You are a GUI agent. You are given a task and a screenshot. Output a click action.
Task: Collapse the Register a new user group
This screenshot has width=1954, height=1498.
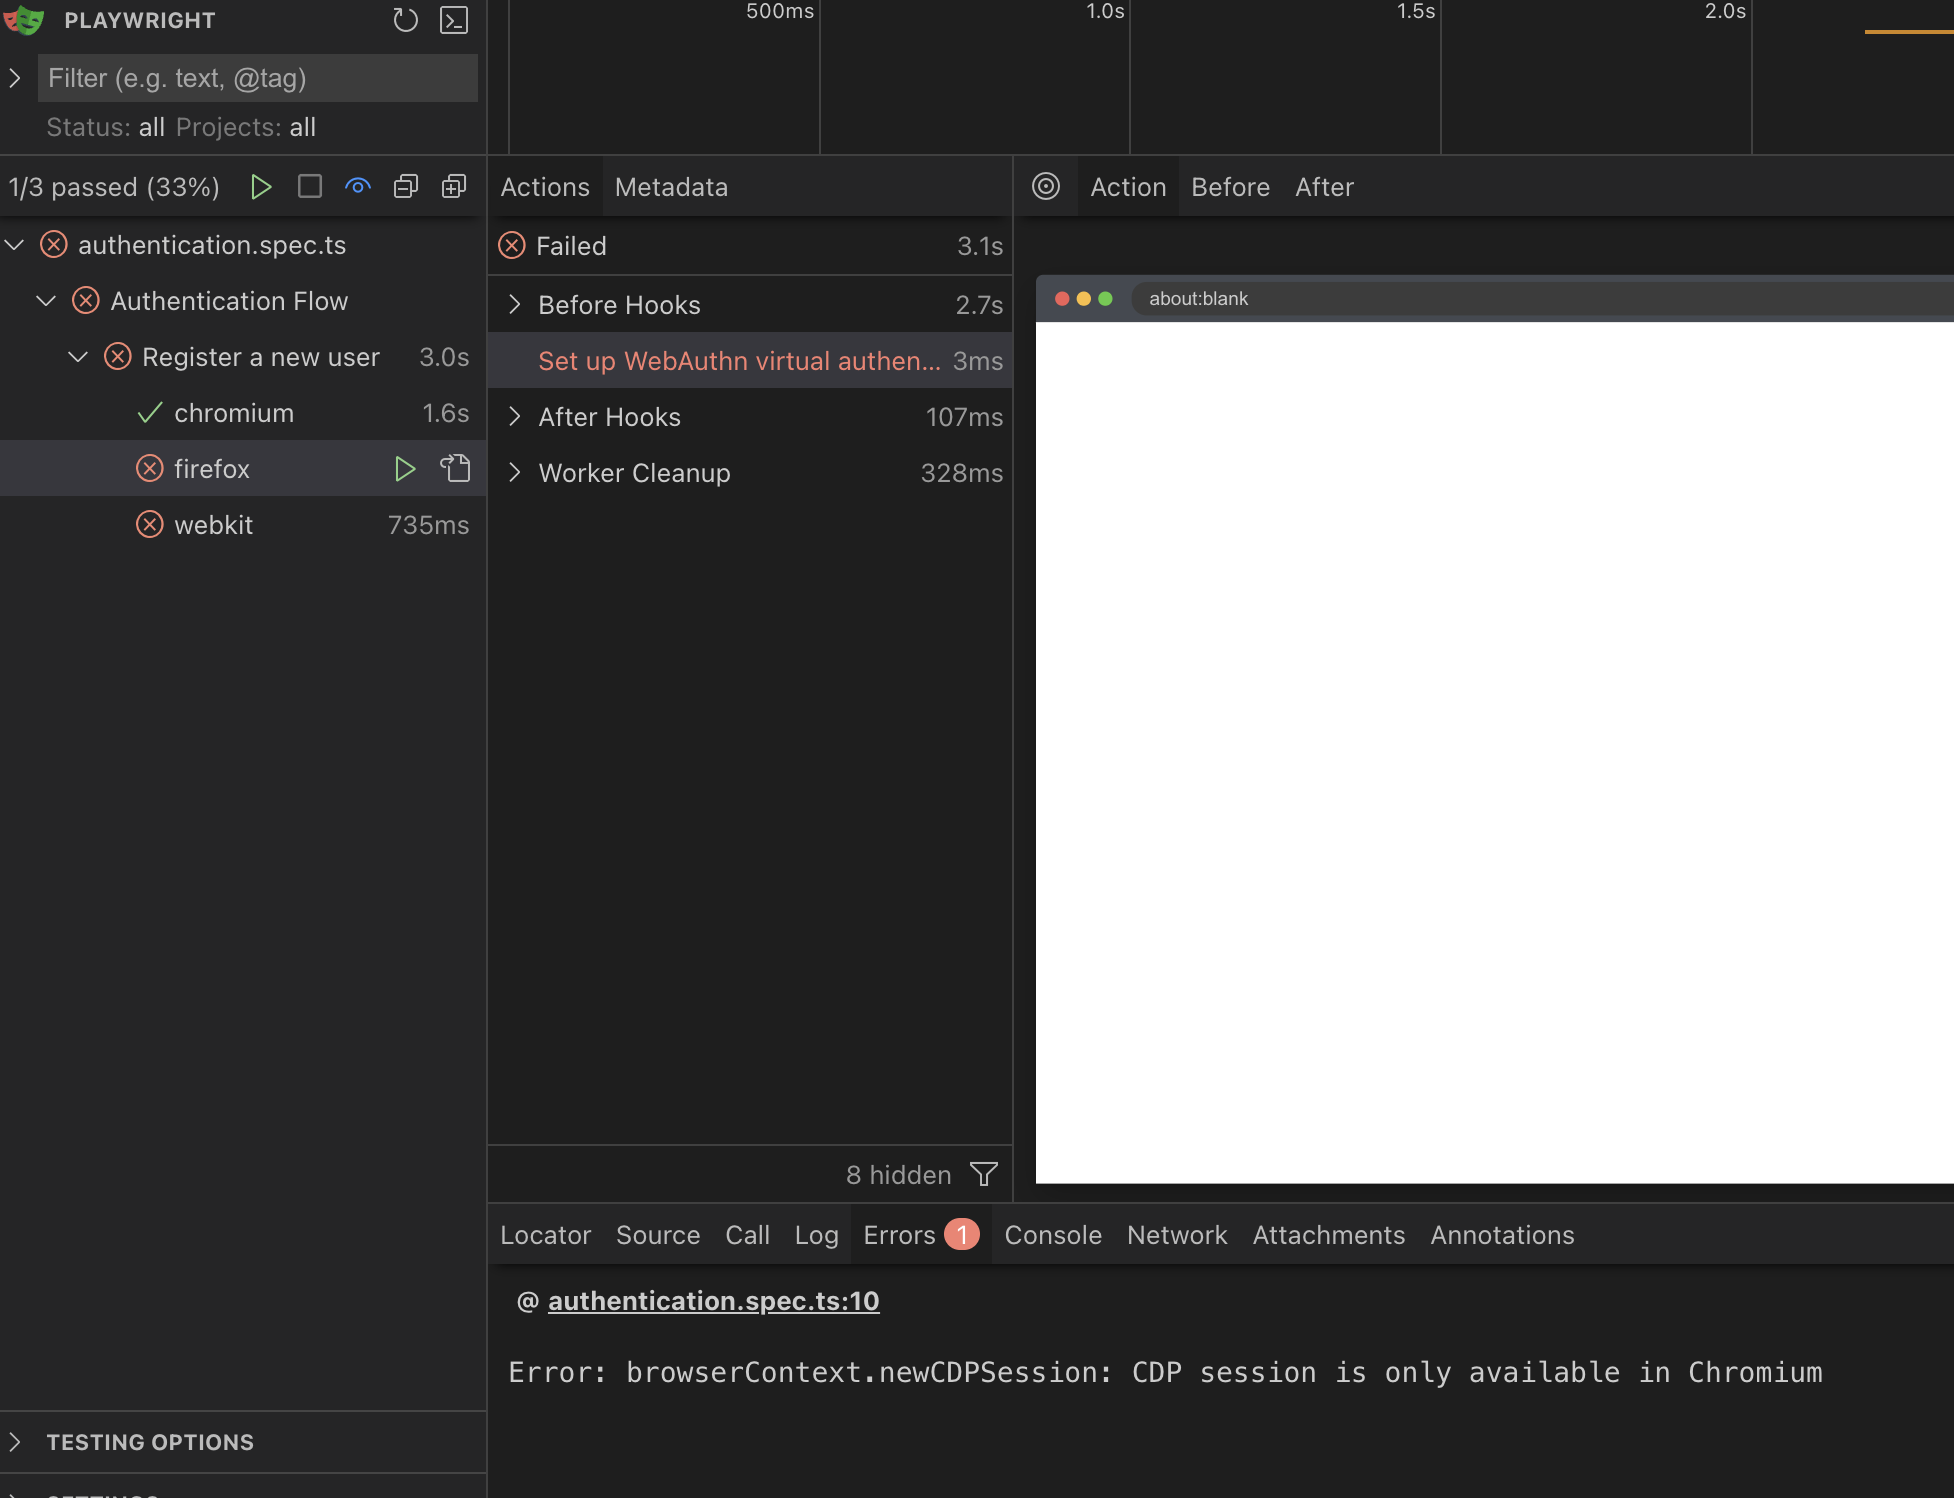pyautogui.click(x=78, y=357)
